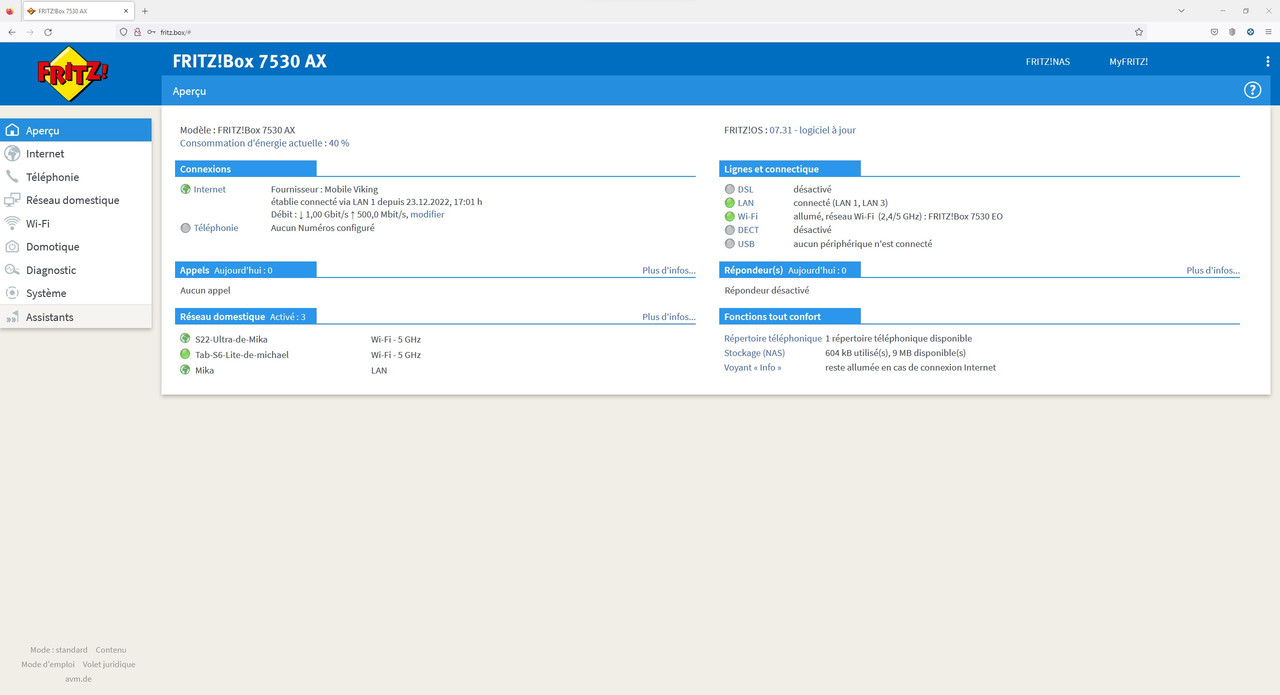The height and width of the screenshot is (695, 1280).
Task: Click the green LAN status indicator
Action: pyautogui.click(x=730, y=203)
